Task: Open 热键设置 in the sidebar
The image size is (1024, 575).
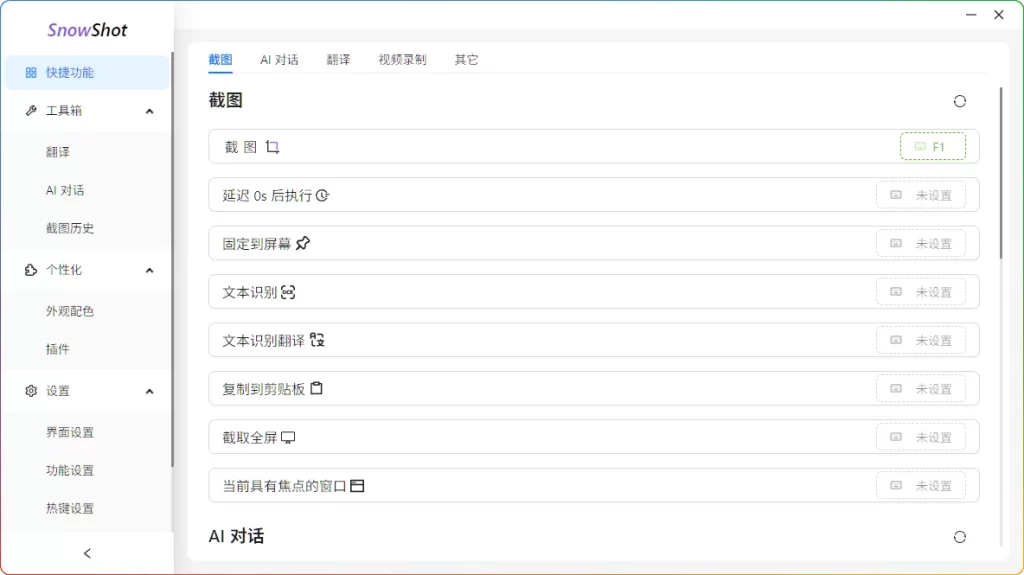Action: 87,508
